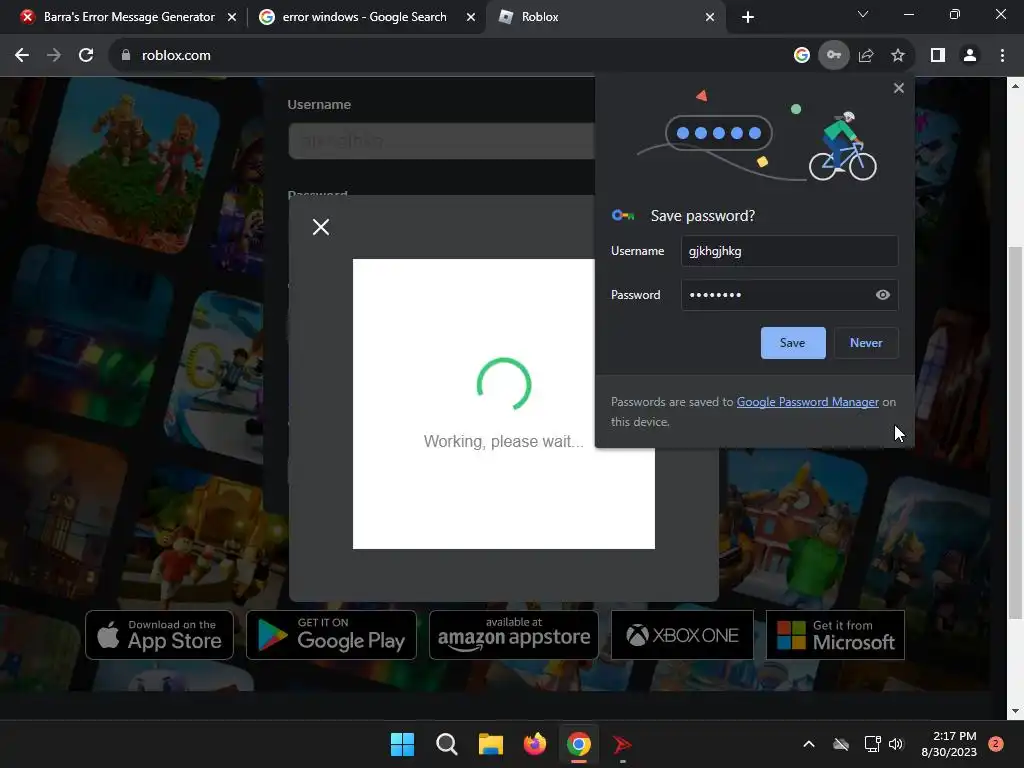1024x768 pixels.
Task: Open the clock showing 2:17 PM
Action: tap(949, 744)
